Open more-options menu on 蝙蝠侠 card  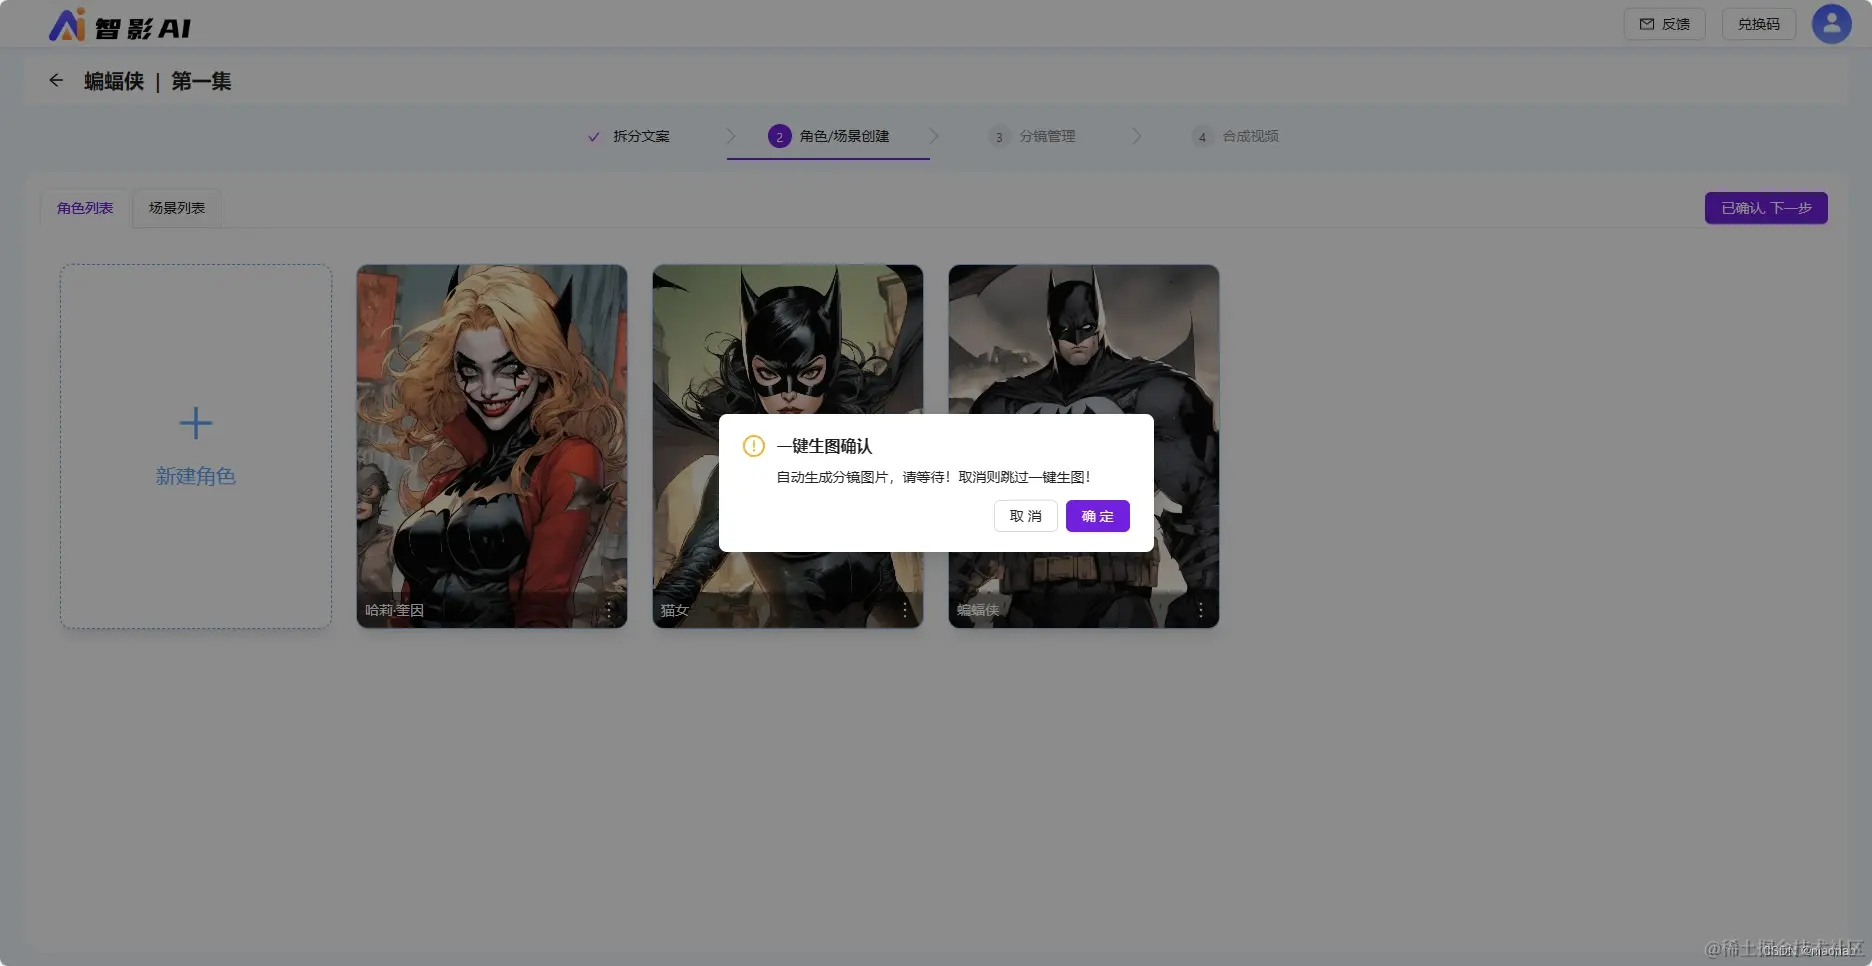tap(1201, 610)
